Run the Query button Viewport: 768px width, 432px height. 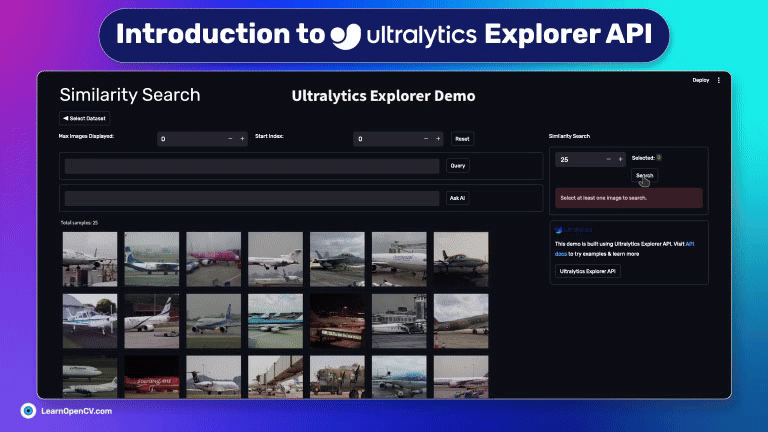click(x=457, y=166)
